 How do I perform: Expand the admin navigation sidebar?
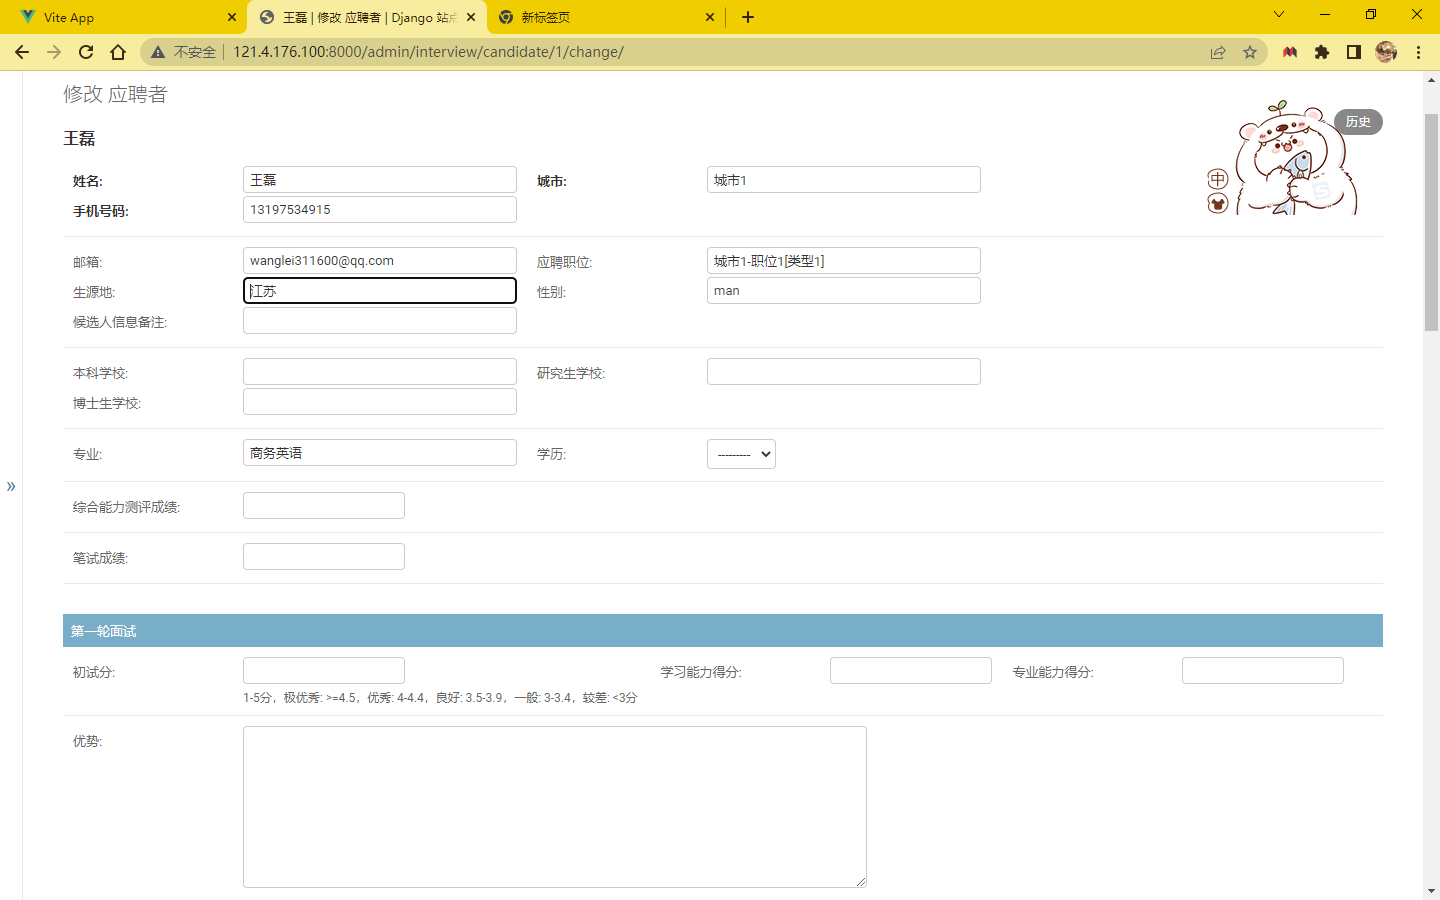(x=11, y=486)
